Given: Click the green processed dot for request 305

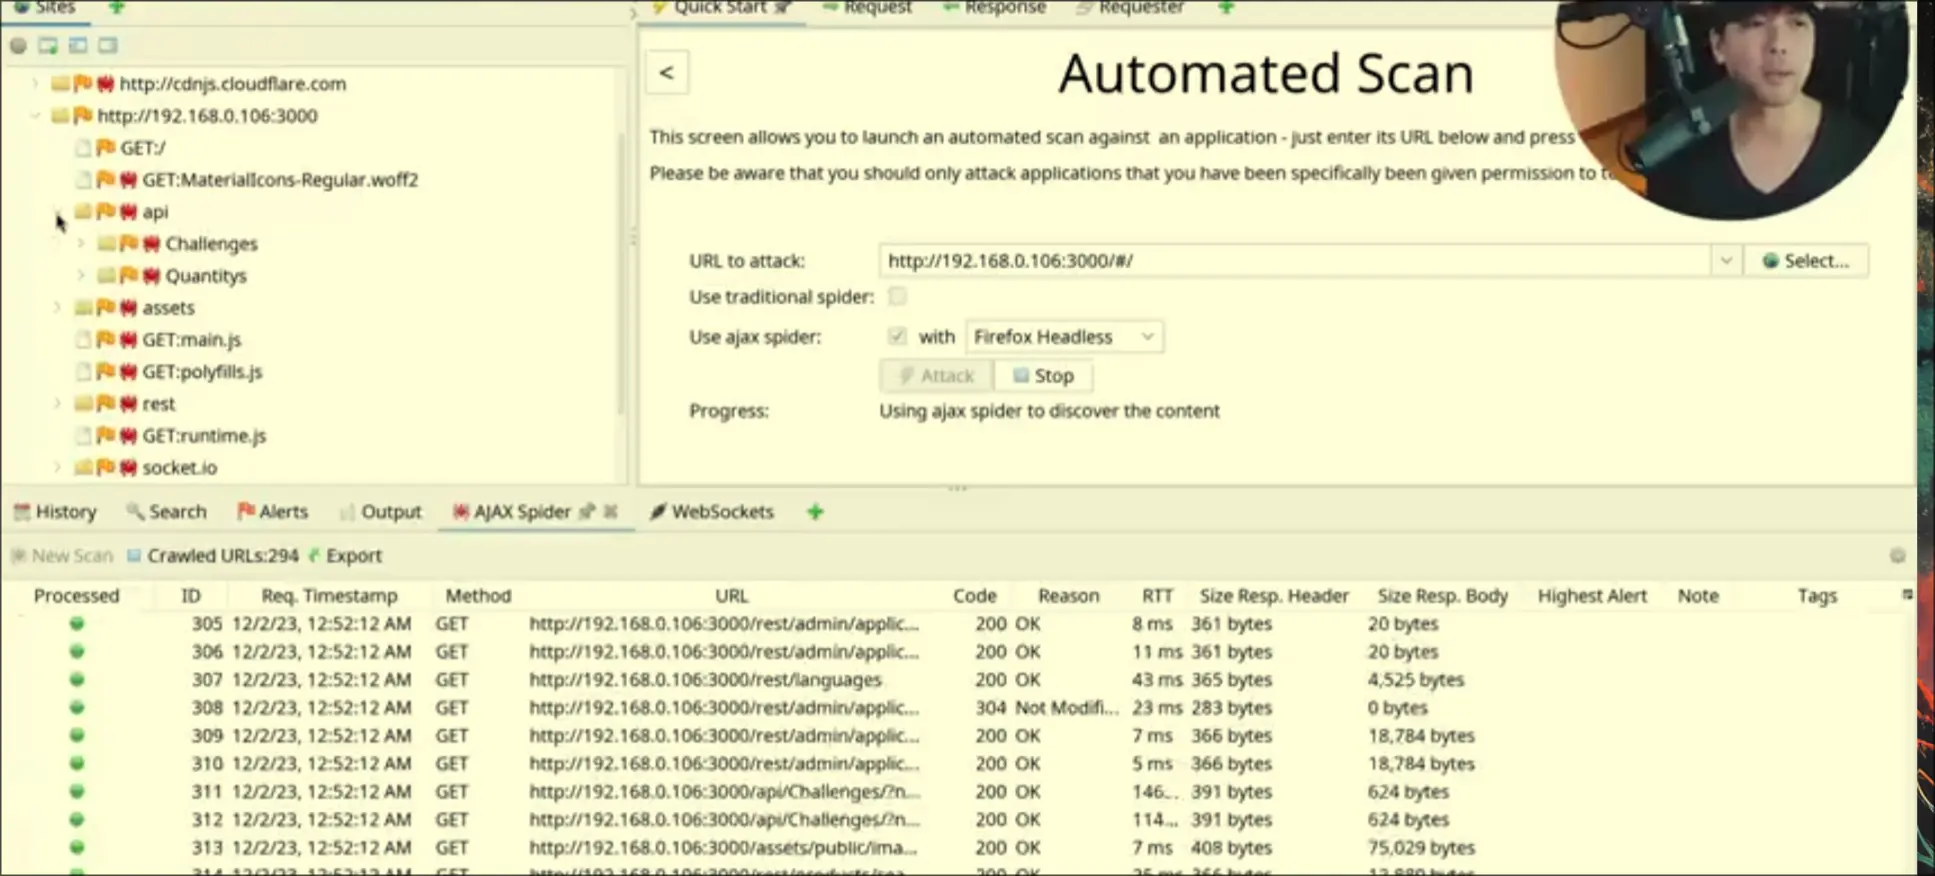Looking at the screenshot, I should pyautogui.click(x=77, y=623).
